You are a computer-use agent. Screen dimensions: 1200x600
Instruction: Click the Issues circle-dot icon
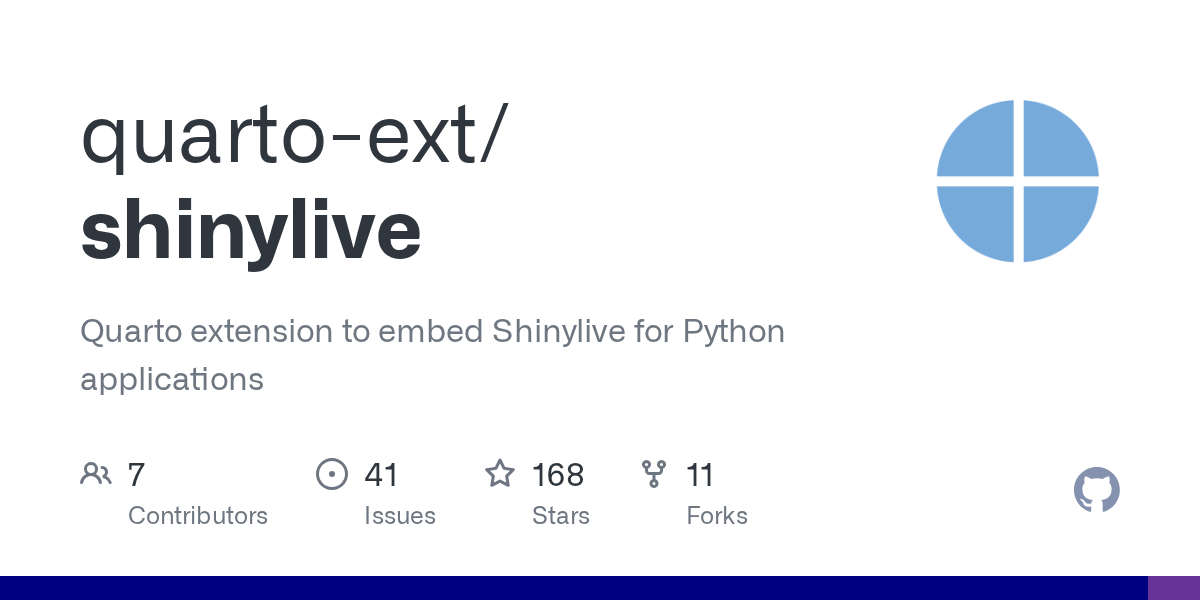click(331, 474)
